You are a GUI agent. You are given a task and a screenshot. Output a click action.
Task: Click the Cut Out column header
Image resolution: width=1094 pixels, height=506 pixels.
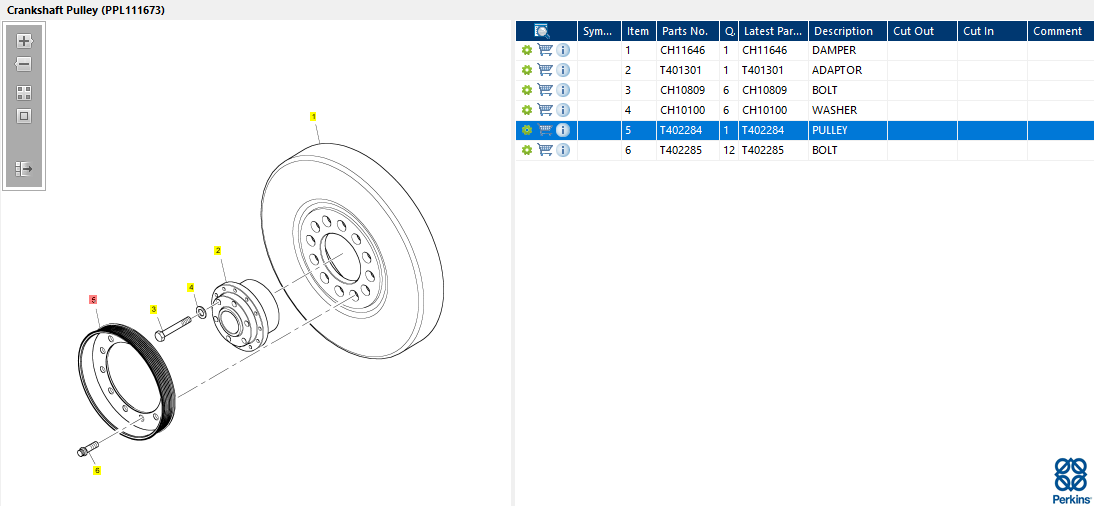[x=922, y=31]
